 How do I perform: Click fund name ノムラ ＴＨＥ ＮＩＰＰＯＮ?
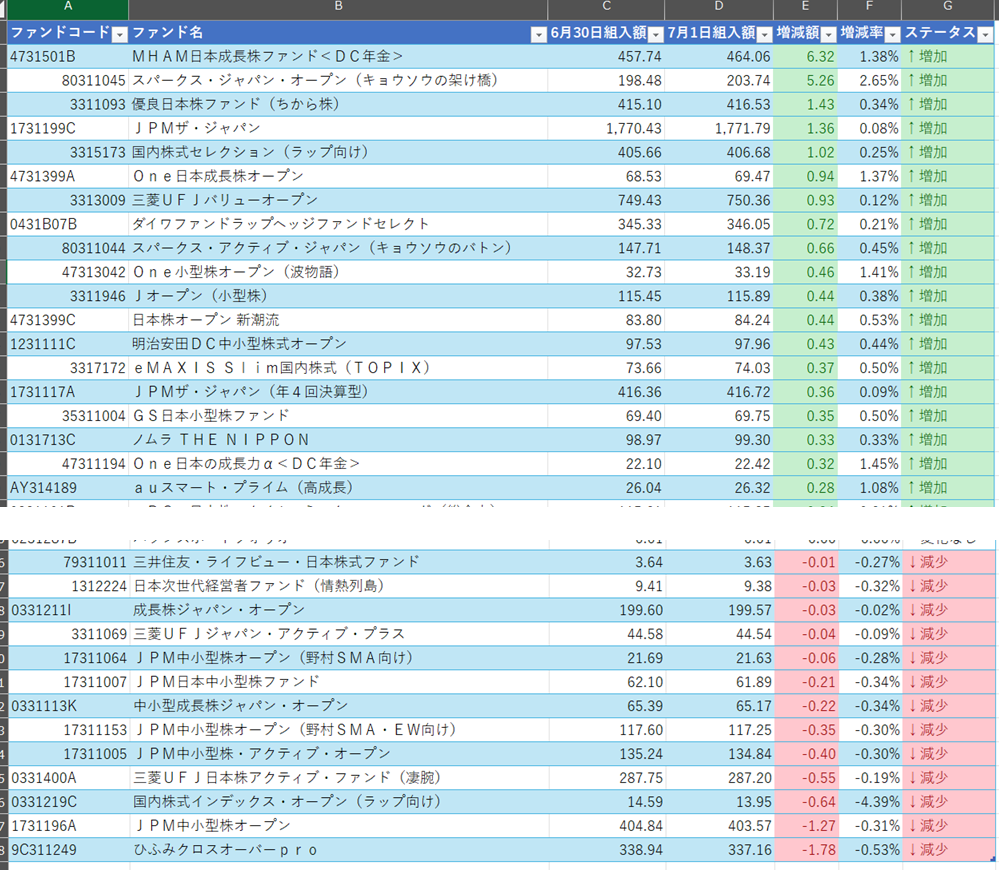[338, 440]
